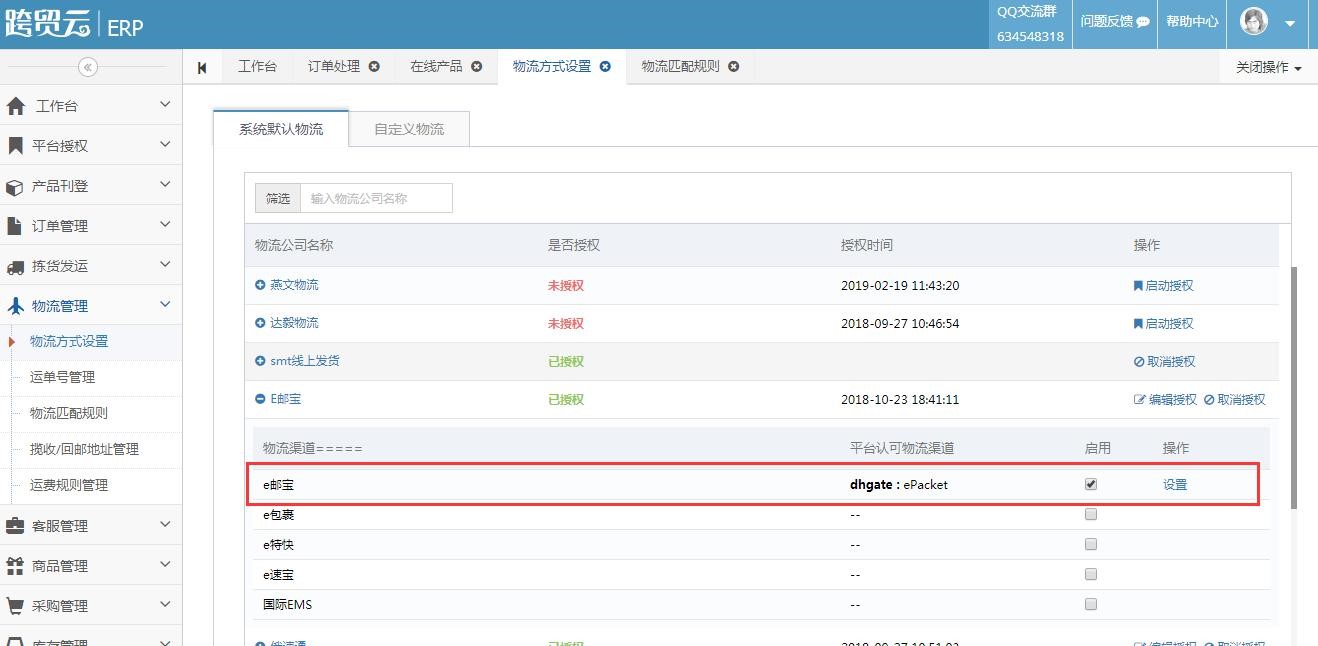Viewport: 1318px width, 646px height.
Task: Click 启动授权 for 达毅物流
Action: pos(1163,323)
